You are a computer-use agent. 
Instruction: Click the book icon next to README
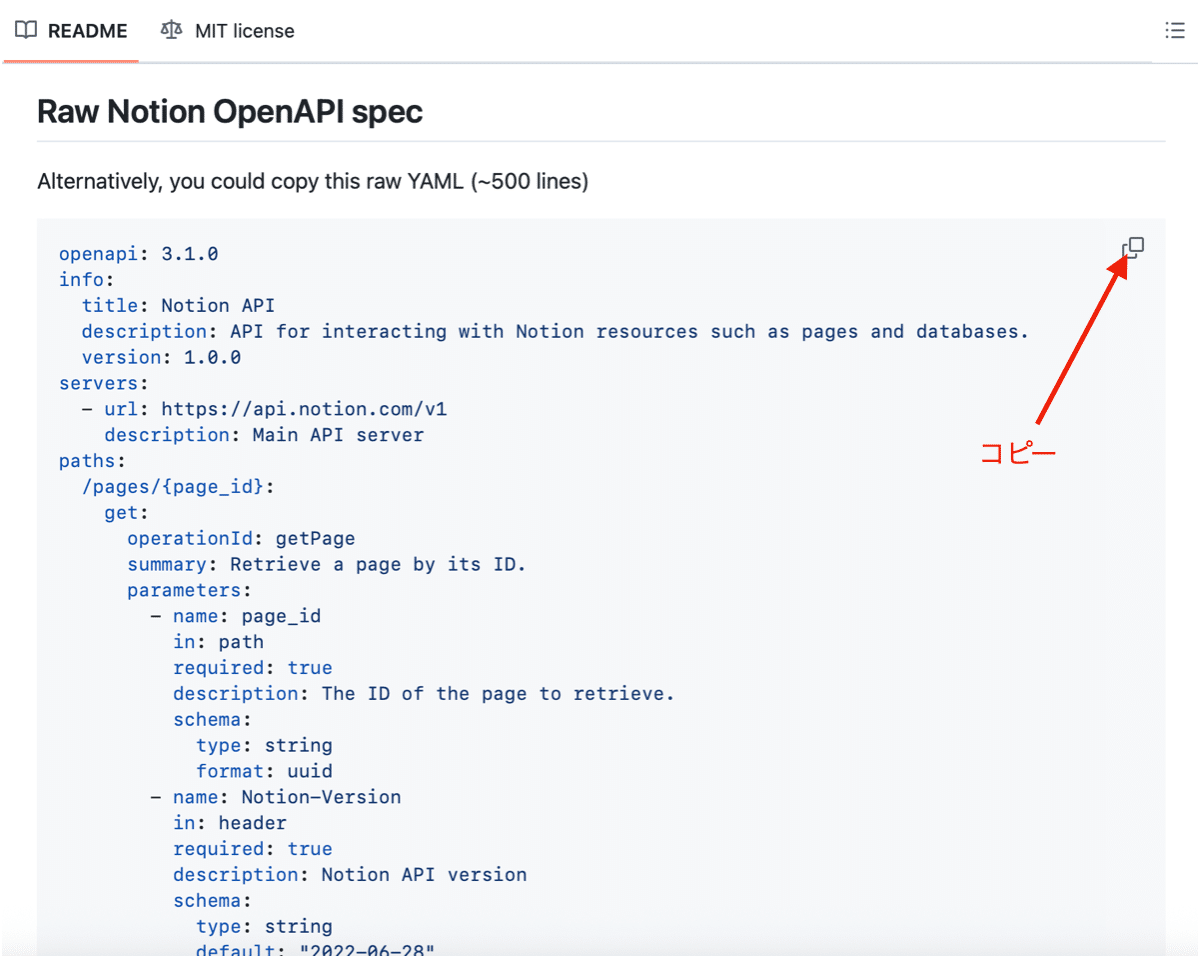[x=25, y=30]
